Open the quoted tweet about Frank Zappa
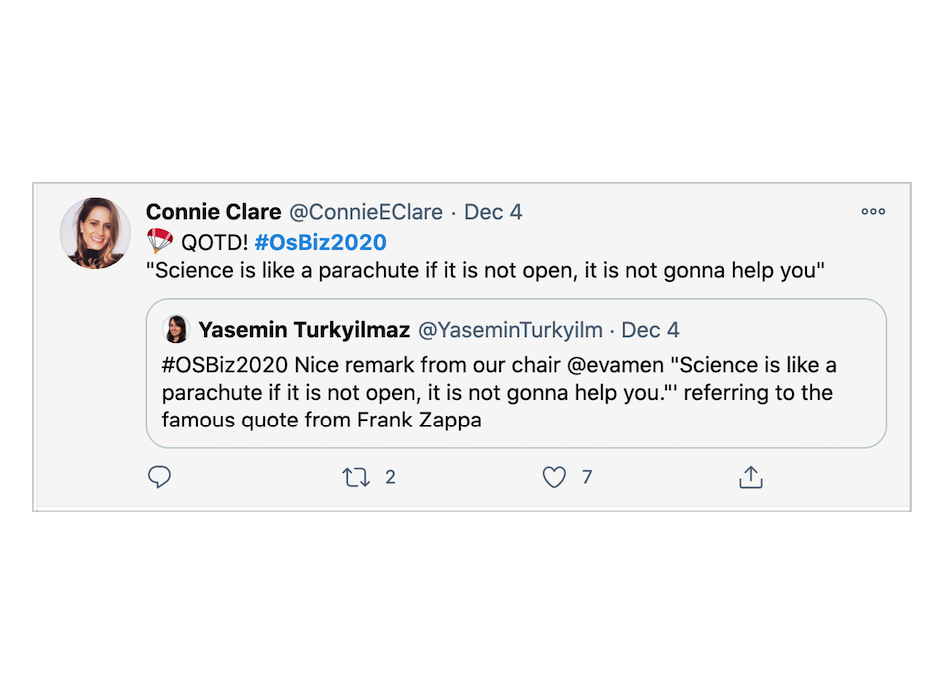 coord(516,373)
